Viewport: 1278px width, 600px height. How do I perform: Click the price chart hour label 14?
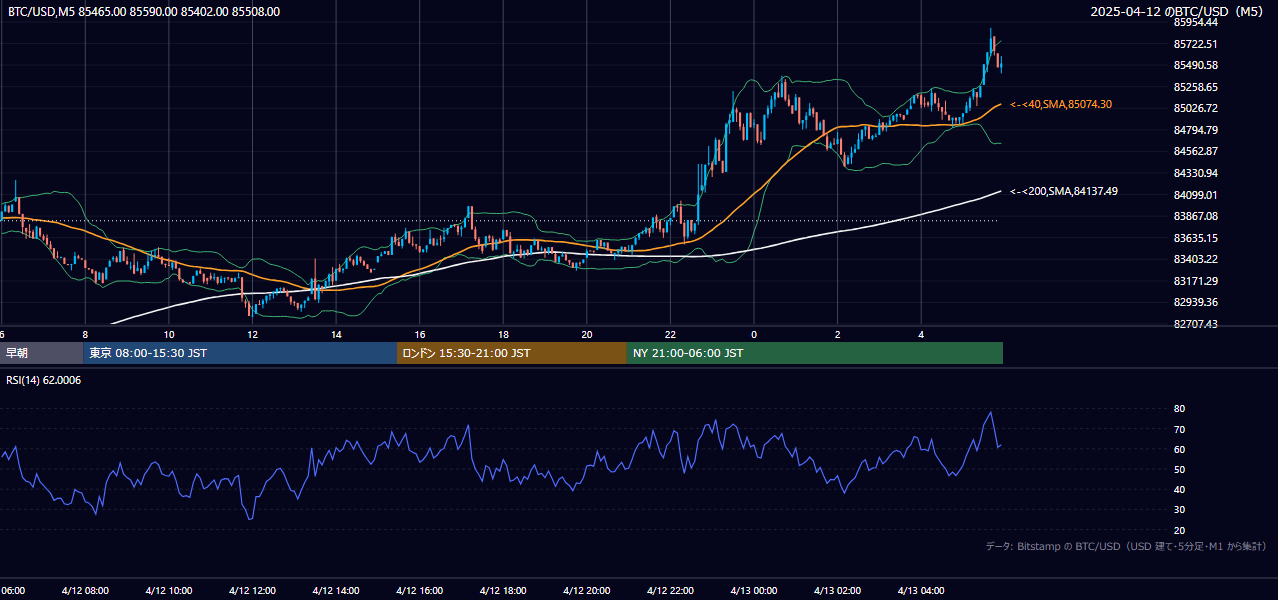(336, 335)
